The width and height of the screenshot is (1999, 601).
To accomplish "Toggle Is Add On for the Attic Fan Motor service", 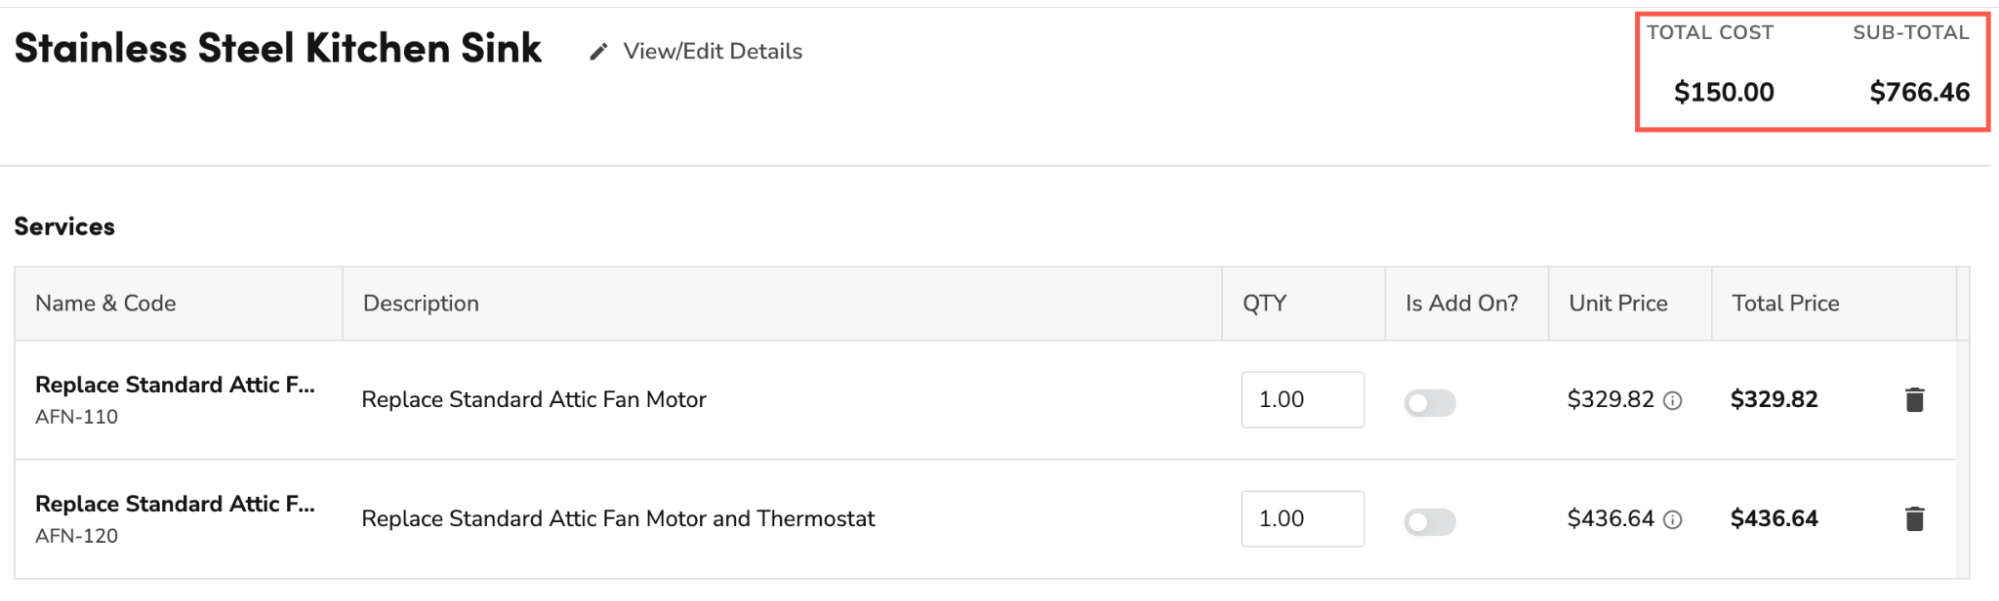I will click(1429, 402).
